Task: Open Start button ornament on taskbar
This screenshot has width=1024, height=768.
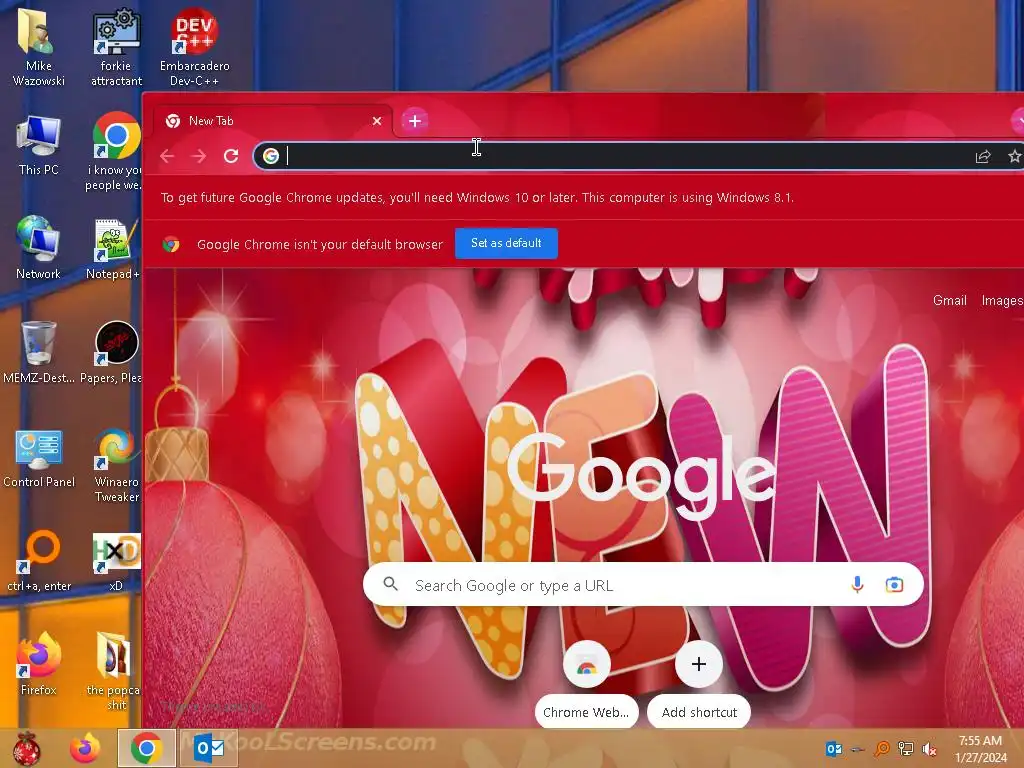Action: coord(27,748)
